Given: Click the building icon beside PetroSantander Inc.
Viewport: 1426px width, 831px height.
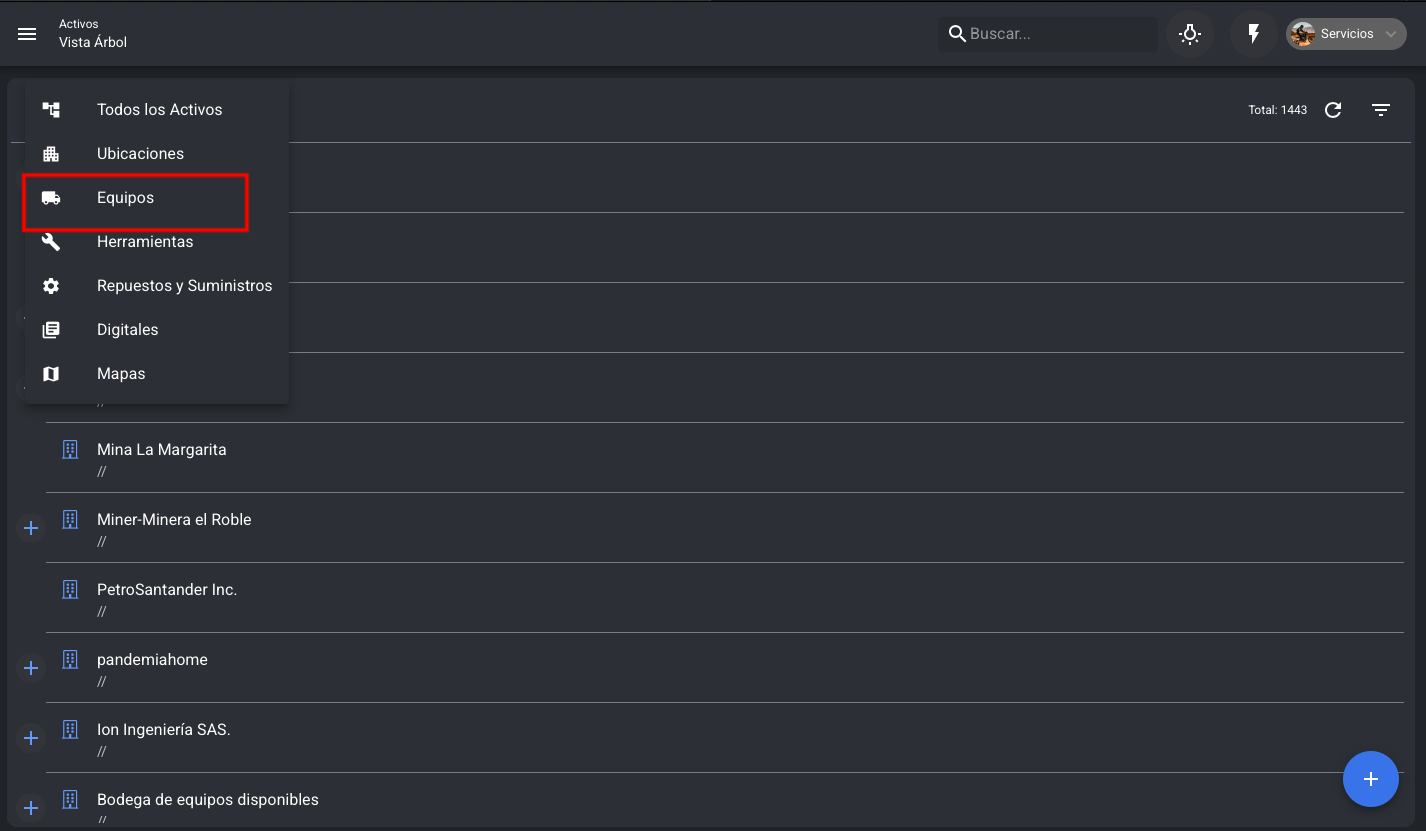Looking at the screenshot, I should pyautogui.click(x=70, y=590).
